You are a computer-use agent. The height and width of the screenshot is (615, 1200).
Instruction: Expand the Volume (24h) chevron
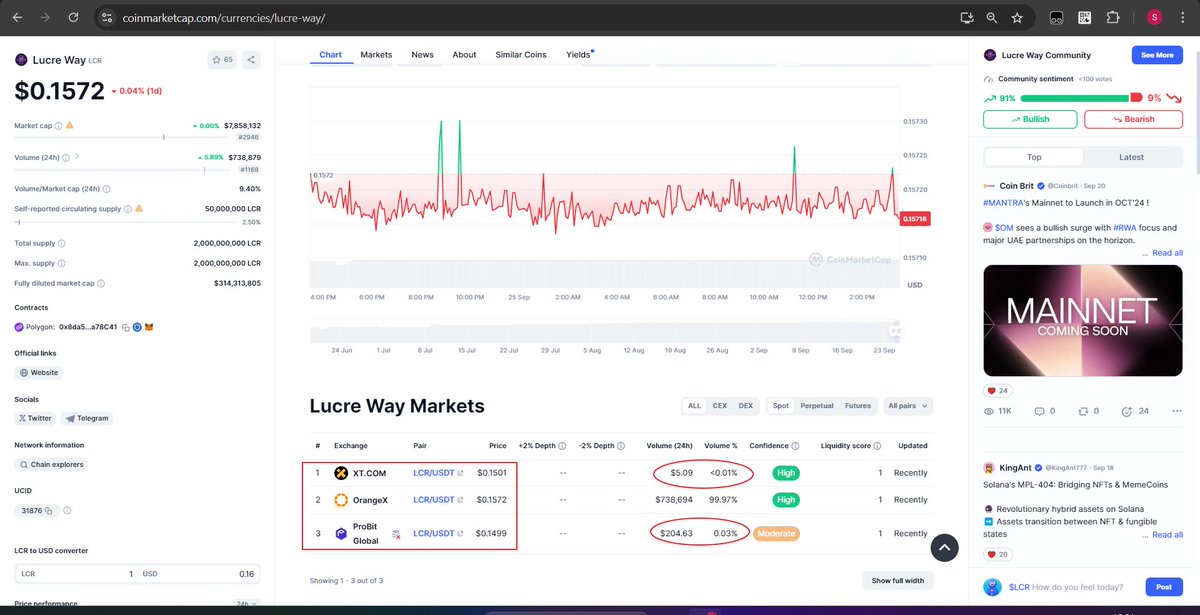77,157
